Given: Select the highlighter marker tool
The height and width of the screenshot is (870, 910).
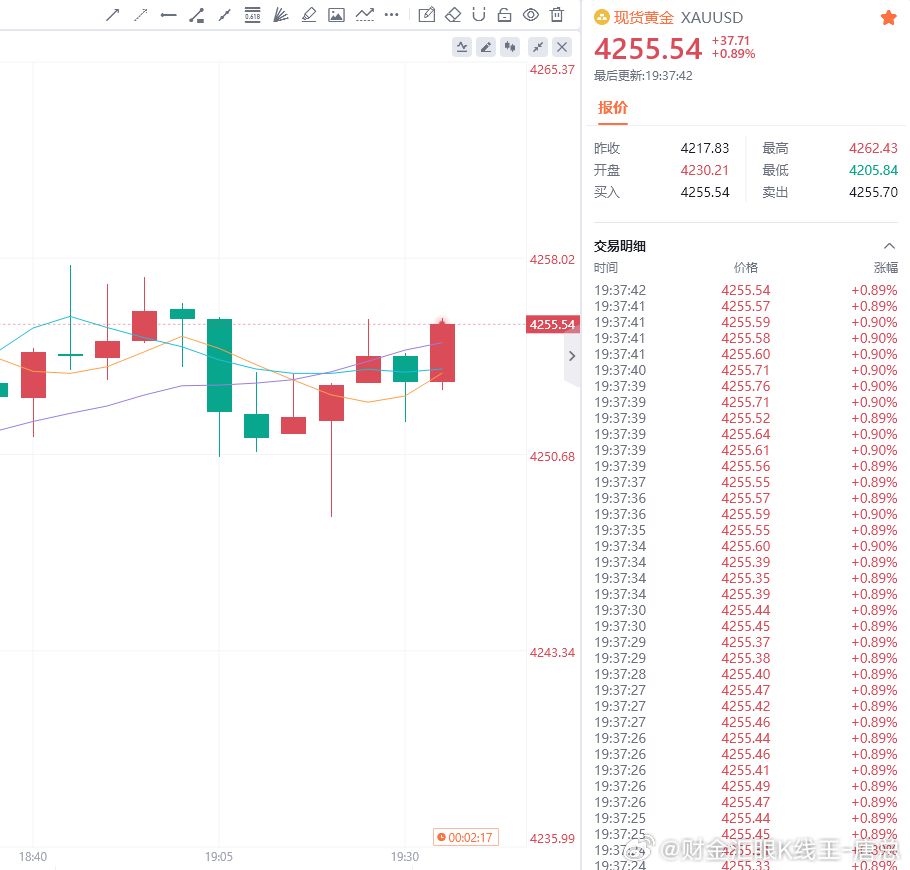Looking at the screenshot, I should point(309,15).
